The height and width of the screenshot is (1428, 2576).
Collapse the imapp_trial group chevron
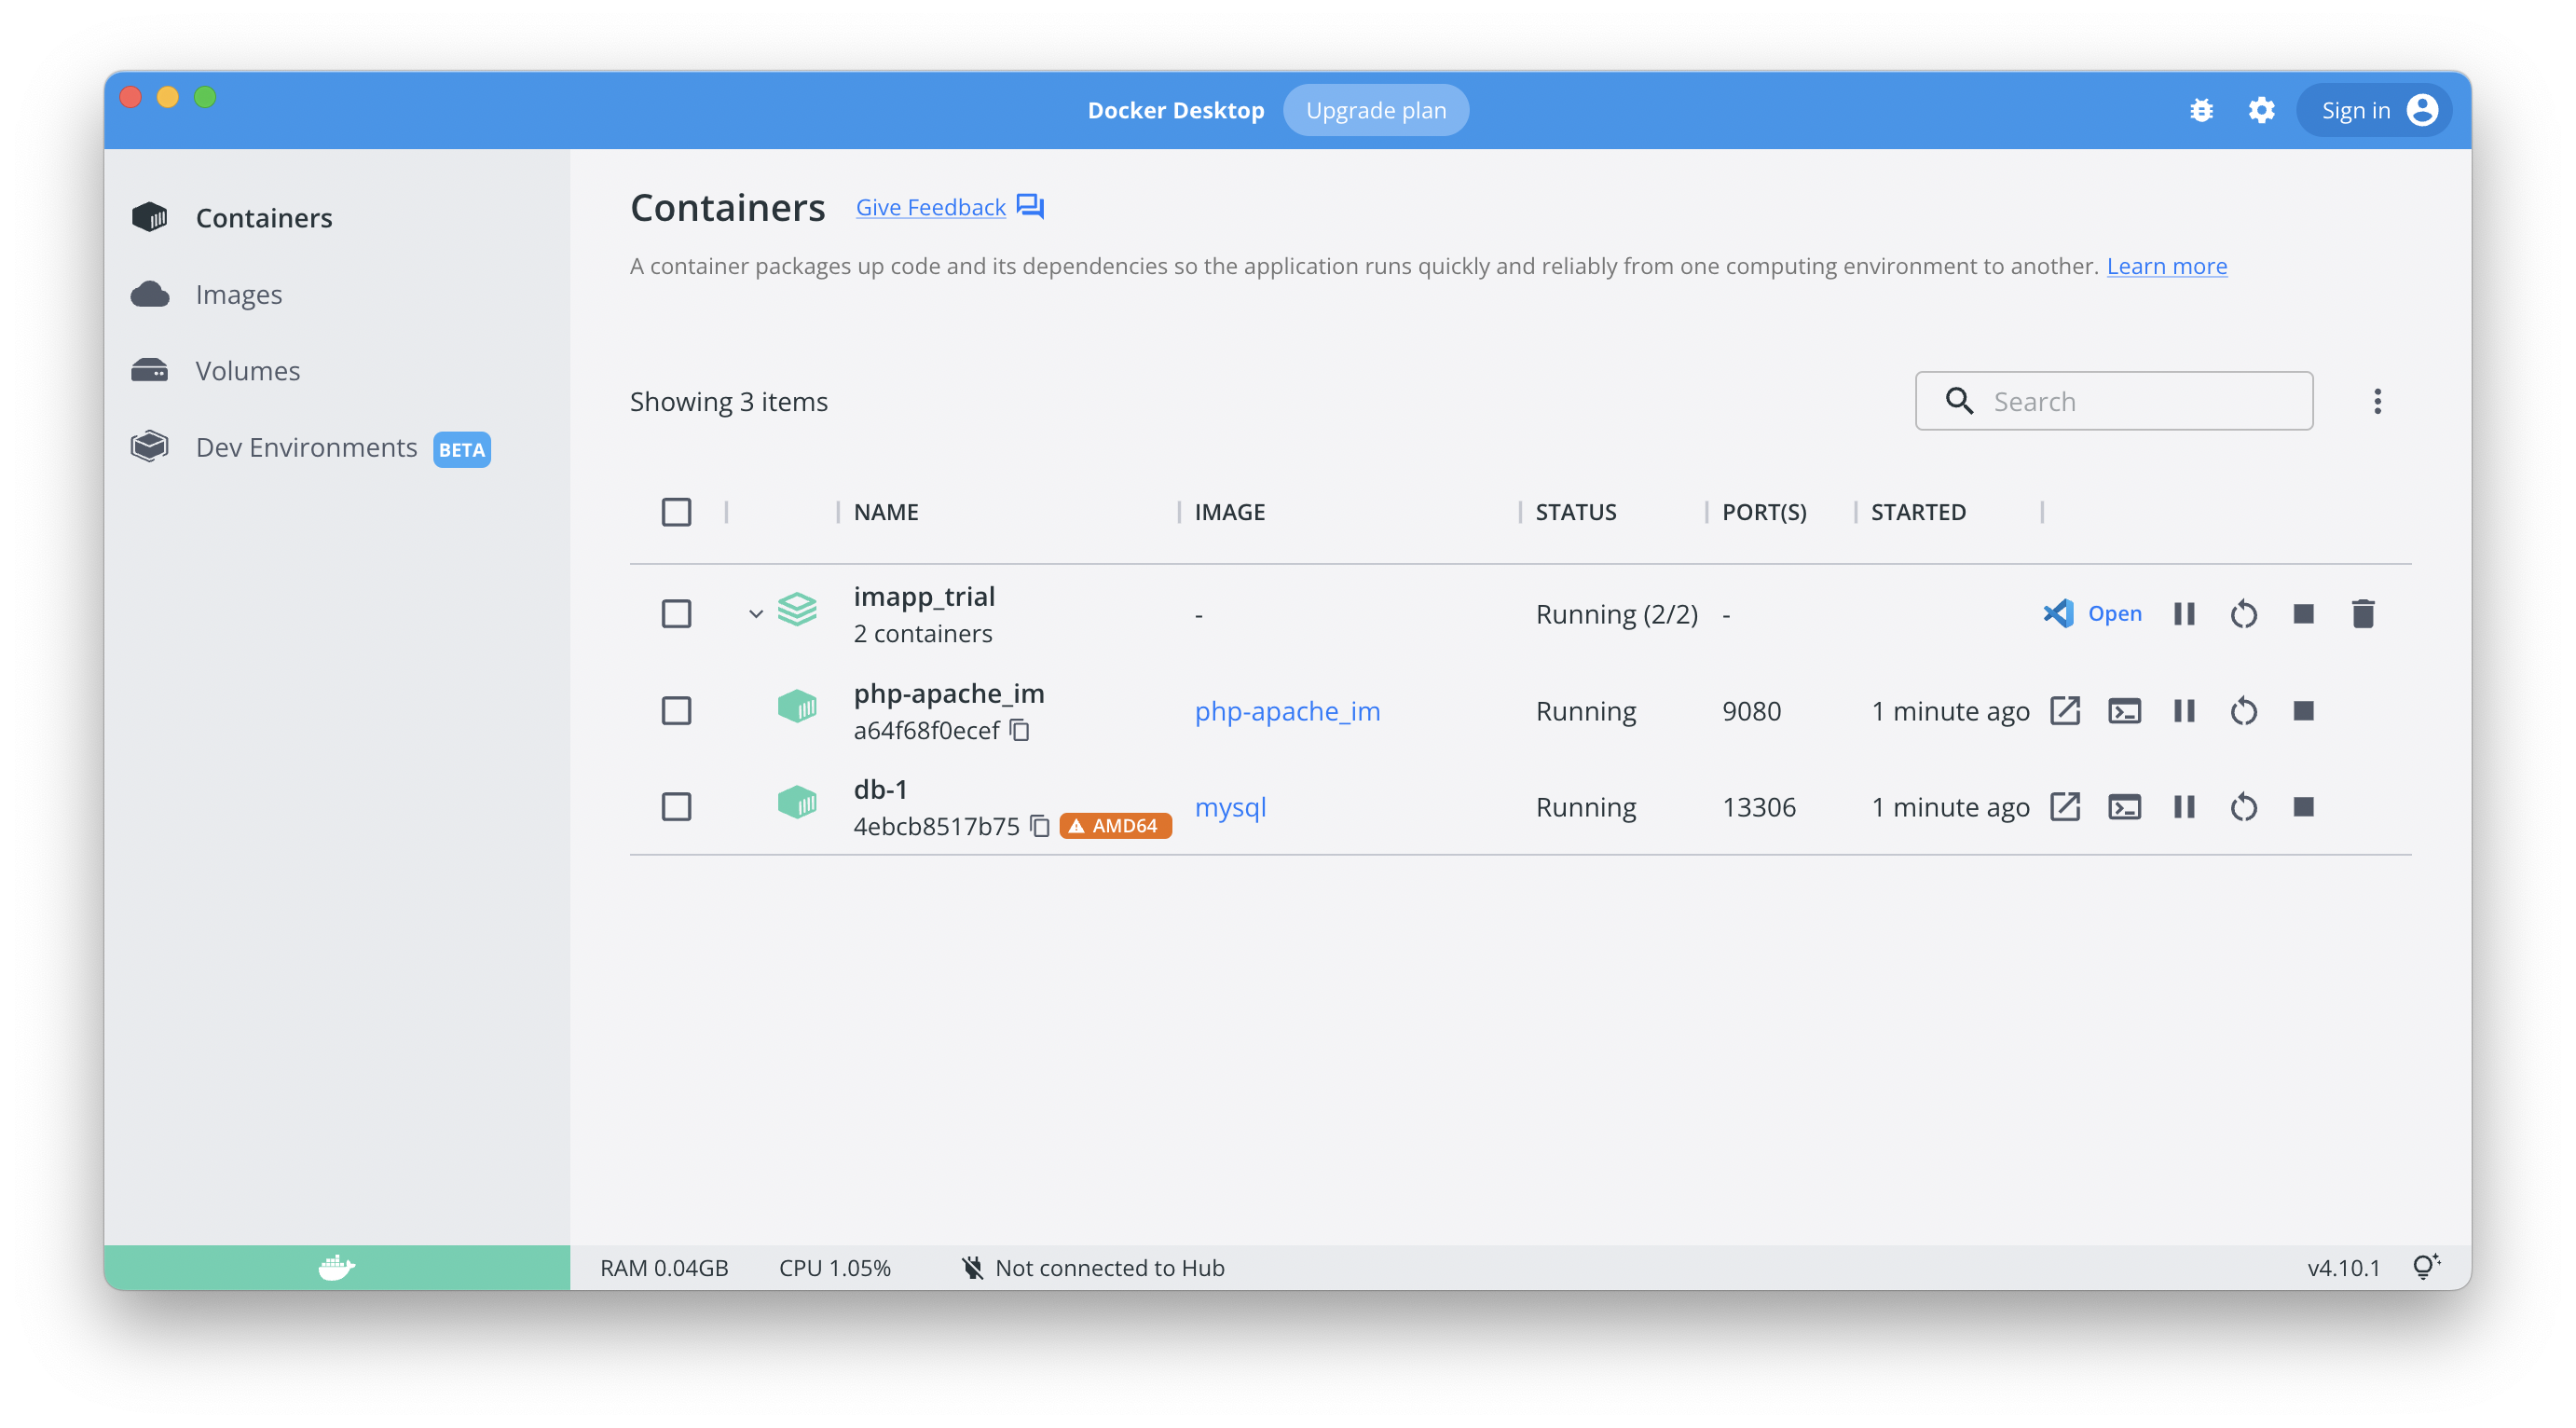pyautogui.click(x=756, y=613)
